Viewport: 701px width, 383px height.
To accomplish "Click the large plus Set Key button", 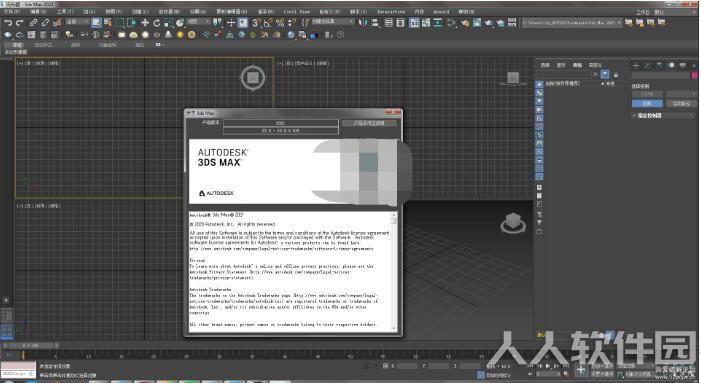I will [x=580, y=370].
